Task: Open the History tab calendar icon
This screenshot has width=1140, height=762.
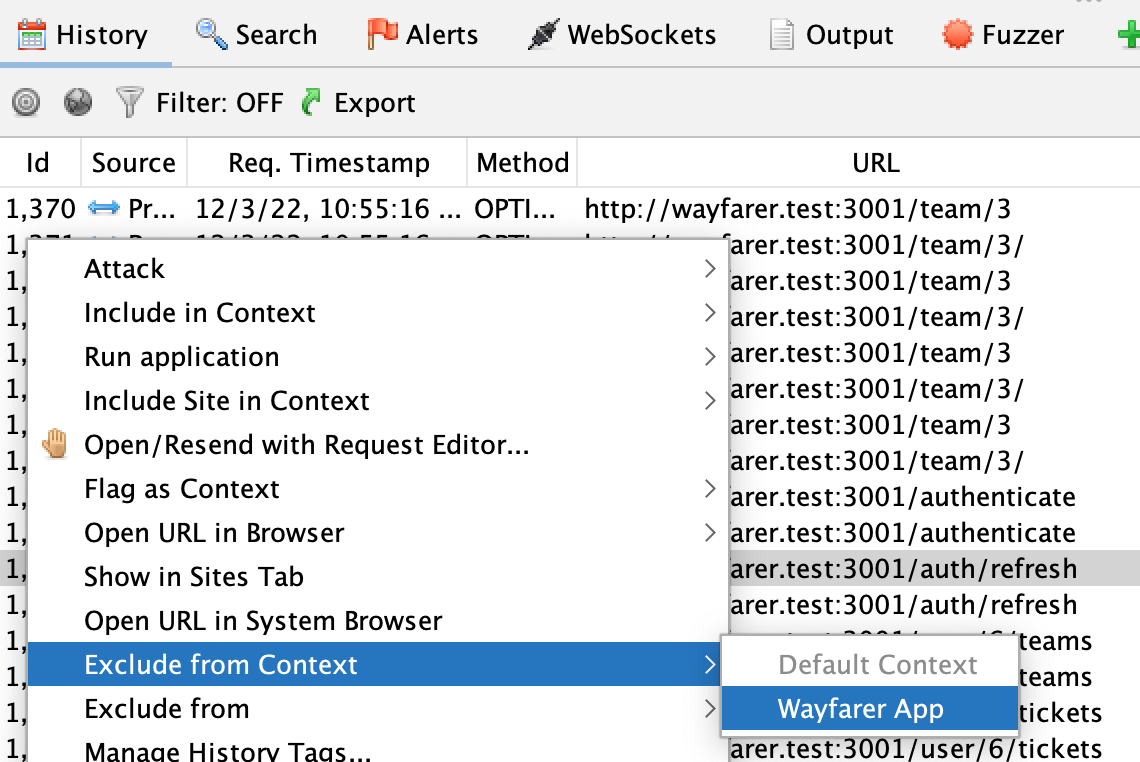Action: [31, 35]
